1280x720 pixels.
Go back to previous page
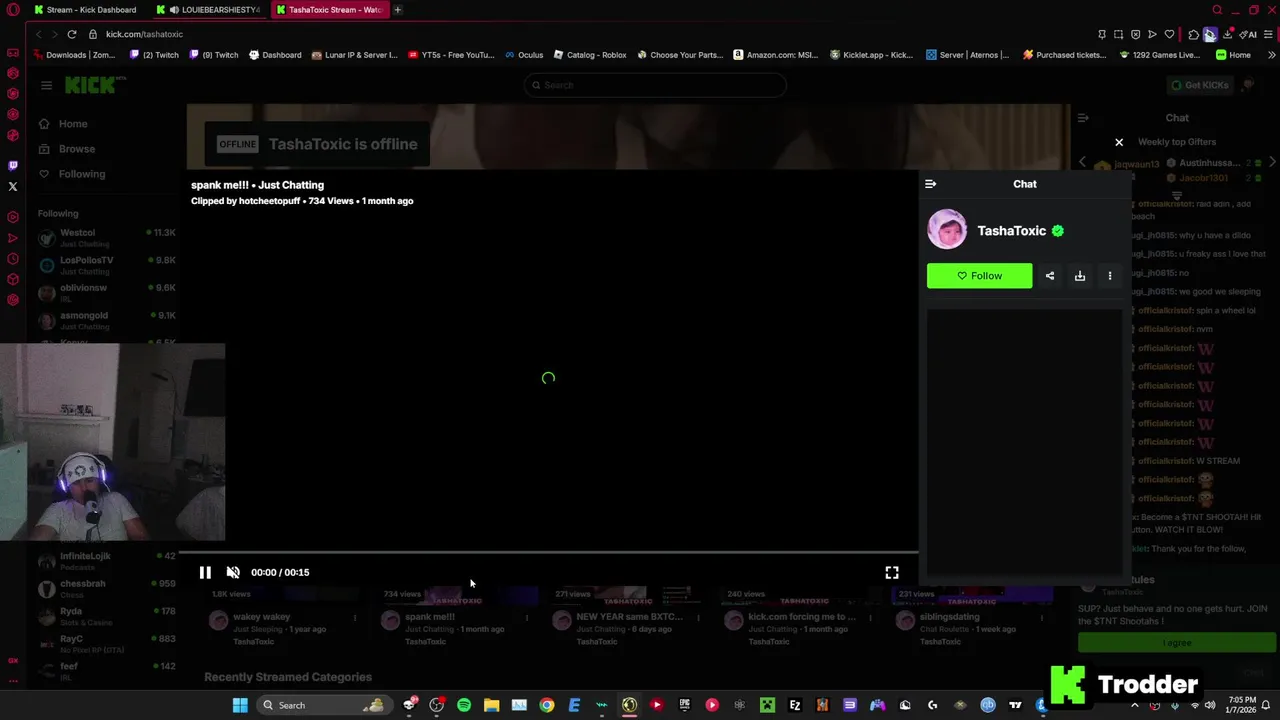[x=38, y=34]
